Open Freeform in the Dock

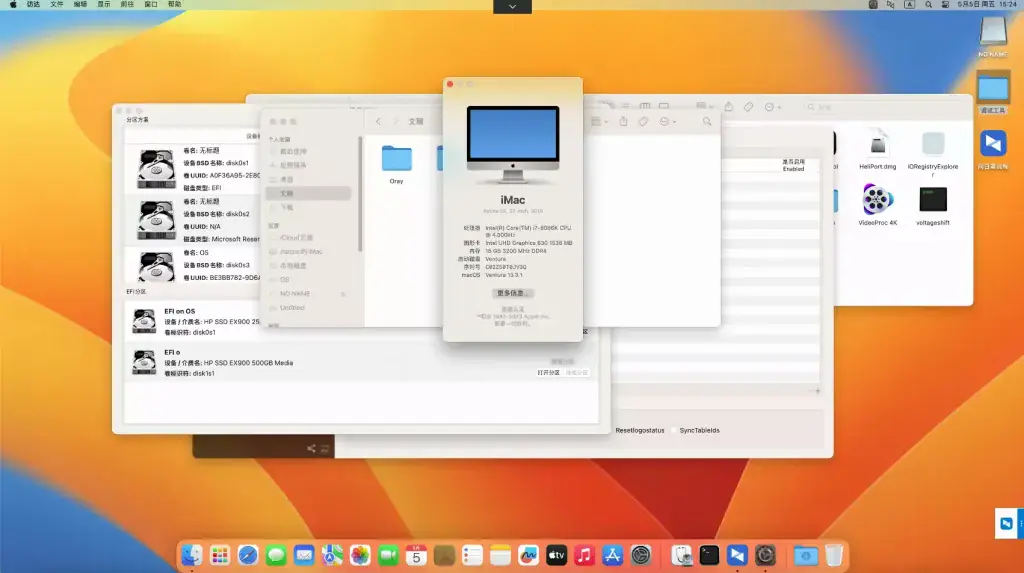pos(528,555)
